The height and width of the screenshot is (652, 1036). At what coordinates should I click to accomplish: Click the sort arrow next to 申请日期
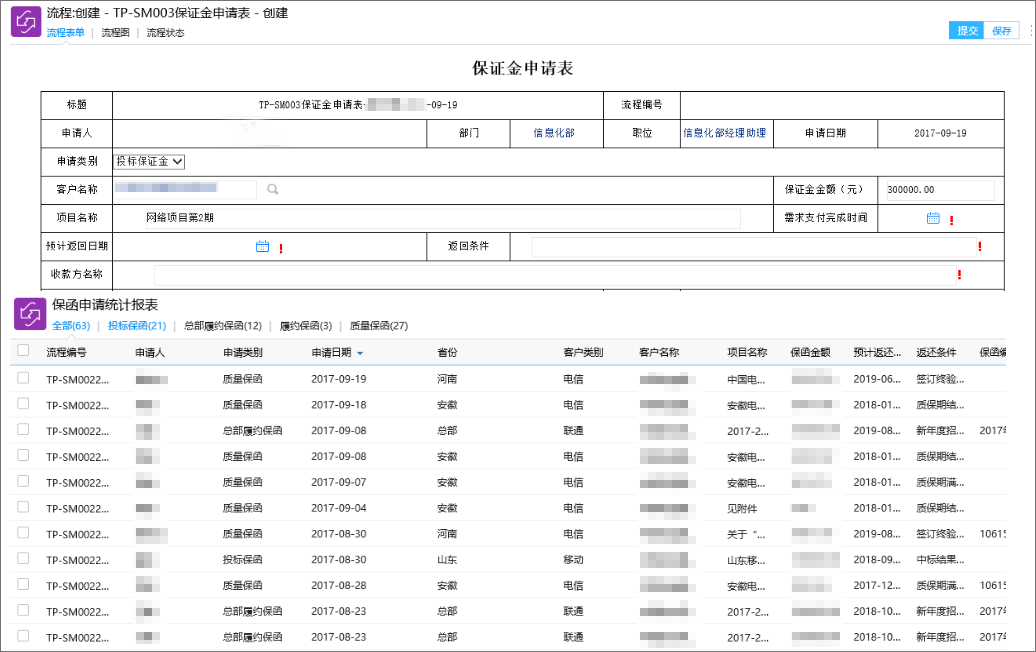click(x=360, y=353)
